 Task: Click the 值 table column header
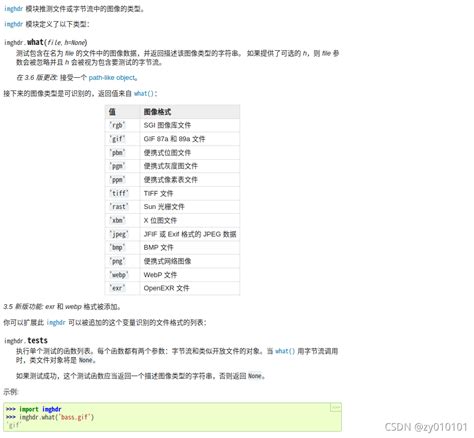122,112
